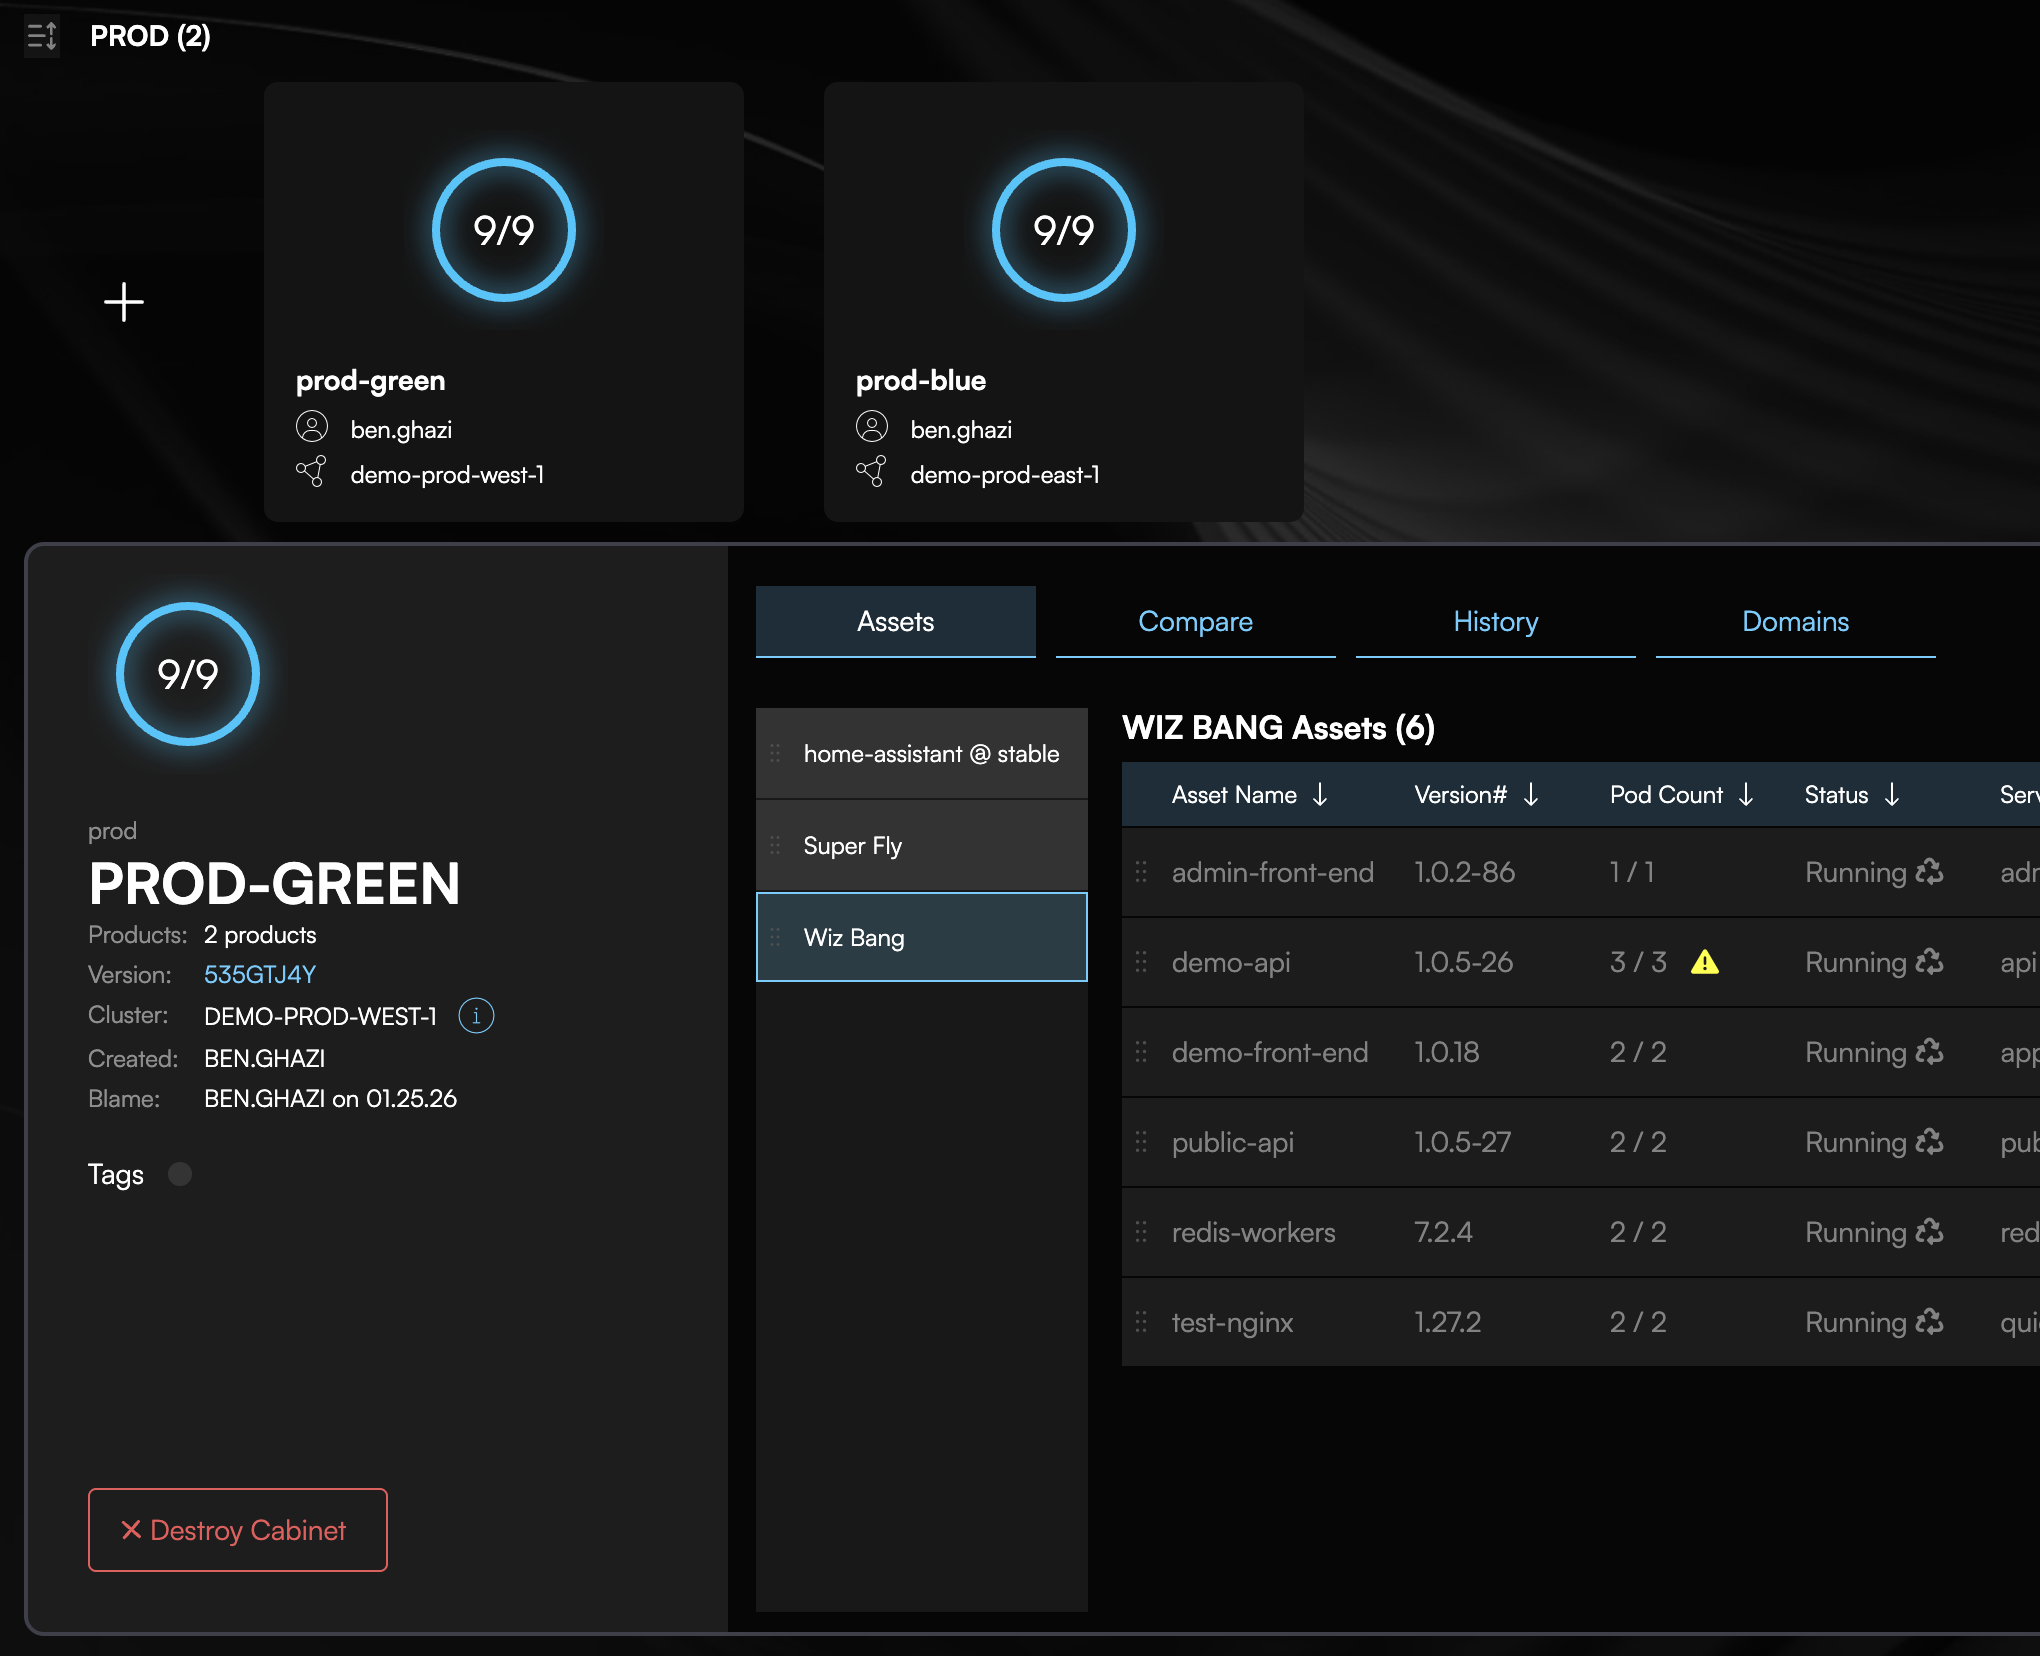
Task: Toggle the Tags circle indicator
Action: (x=180, y=1174)
